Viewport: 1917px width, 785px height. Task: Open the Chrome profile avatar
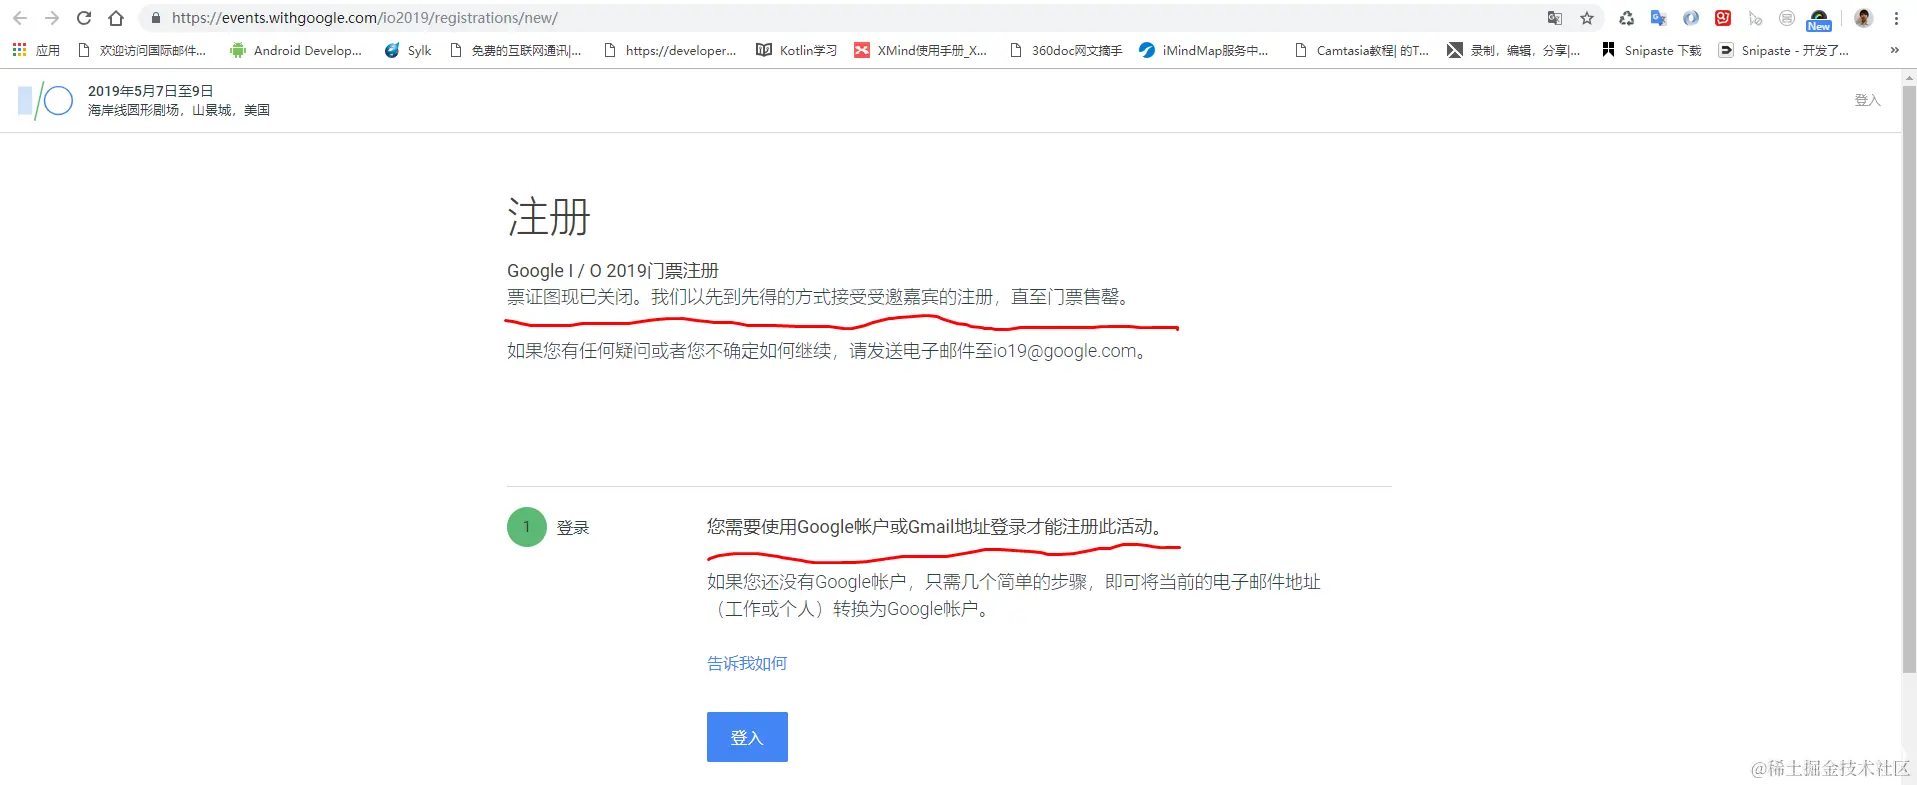tap(1863, 18)
